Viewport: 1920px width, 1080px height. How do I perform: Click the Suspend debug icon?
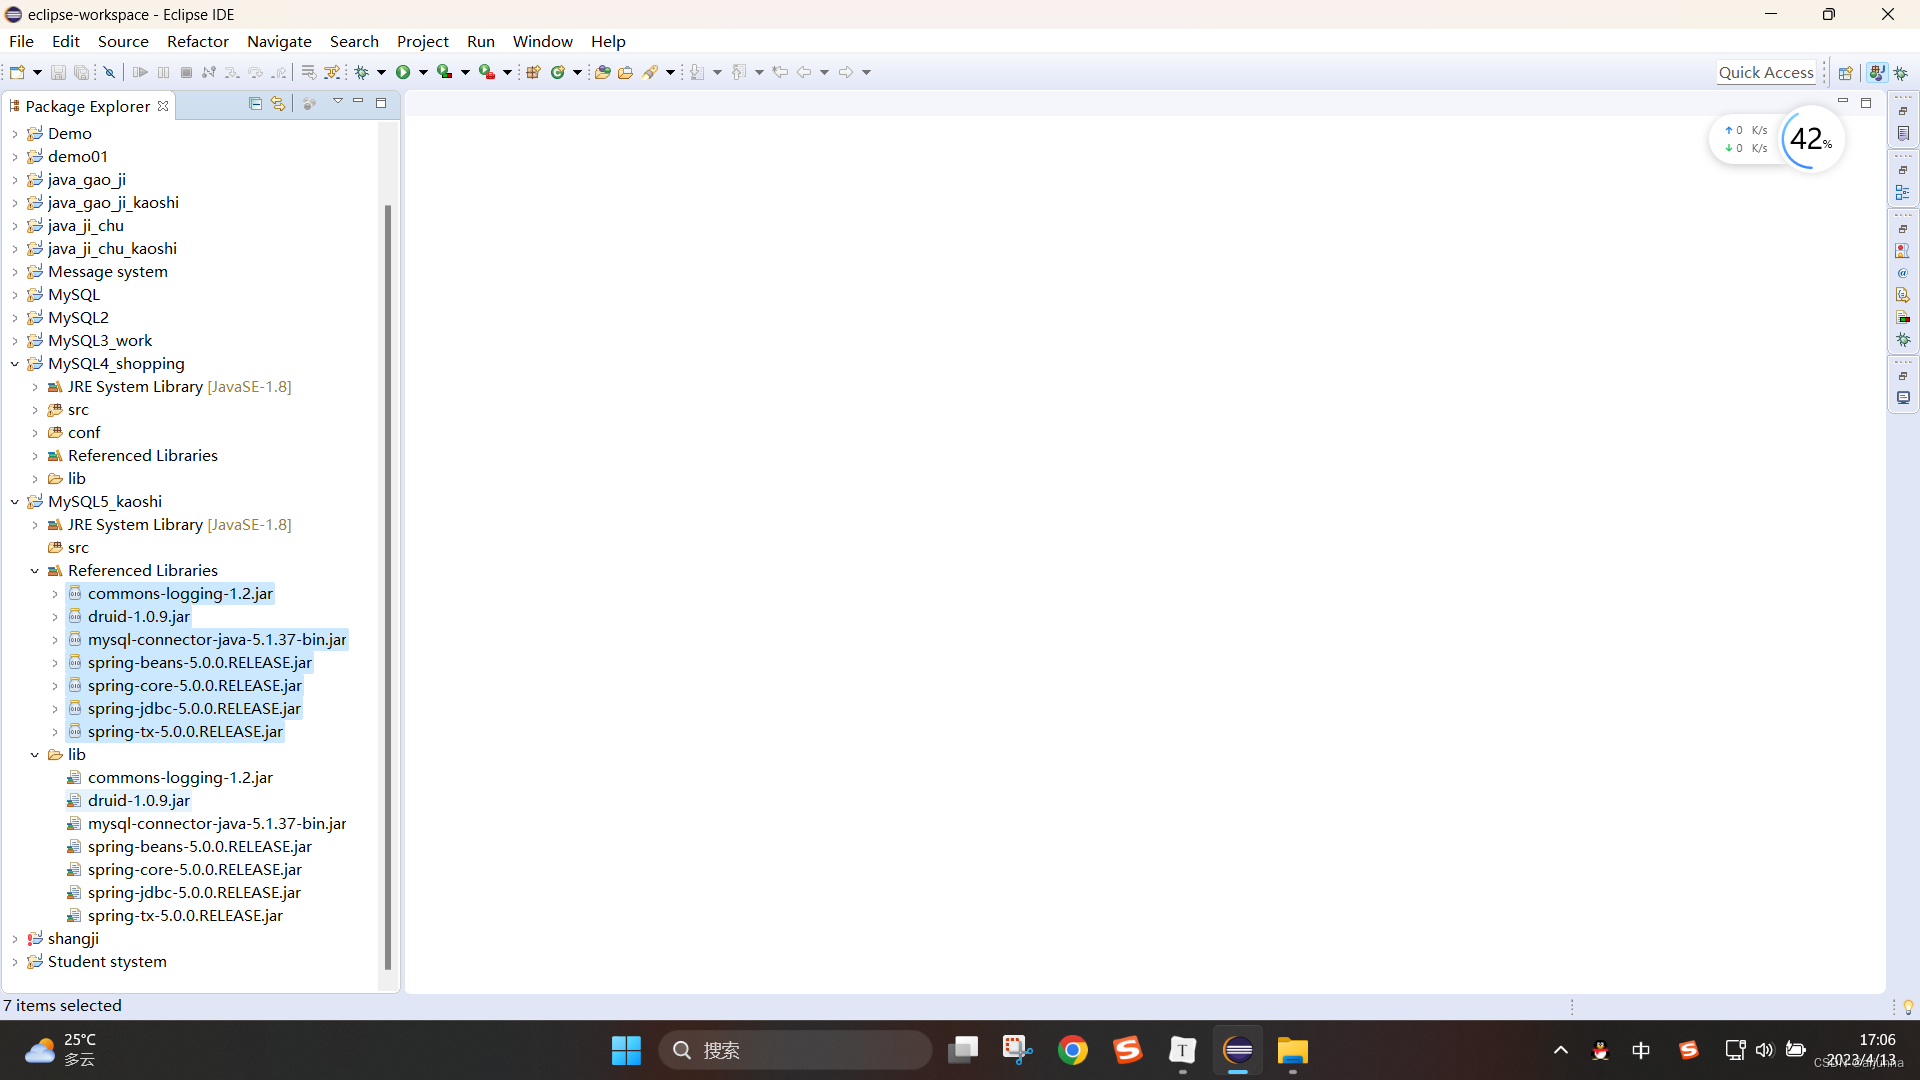163,72
